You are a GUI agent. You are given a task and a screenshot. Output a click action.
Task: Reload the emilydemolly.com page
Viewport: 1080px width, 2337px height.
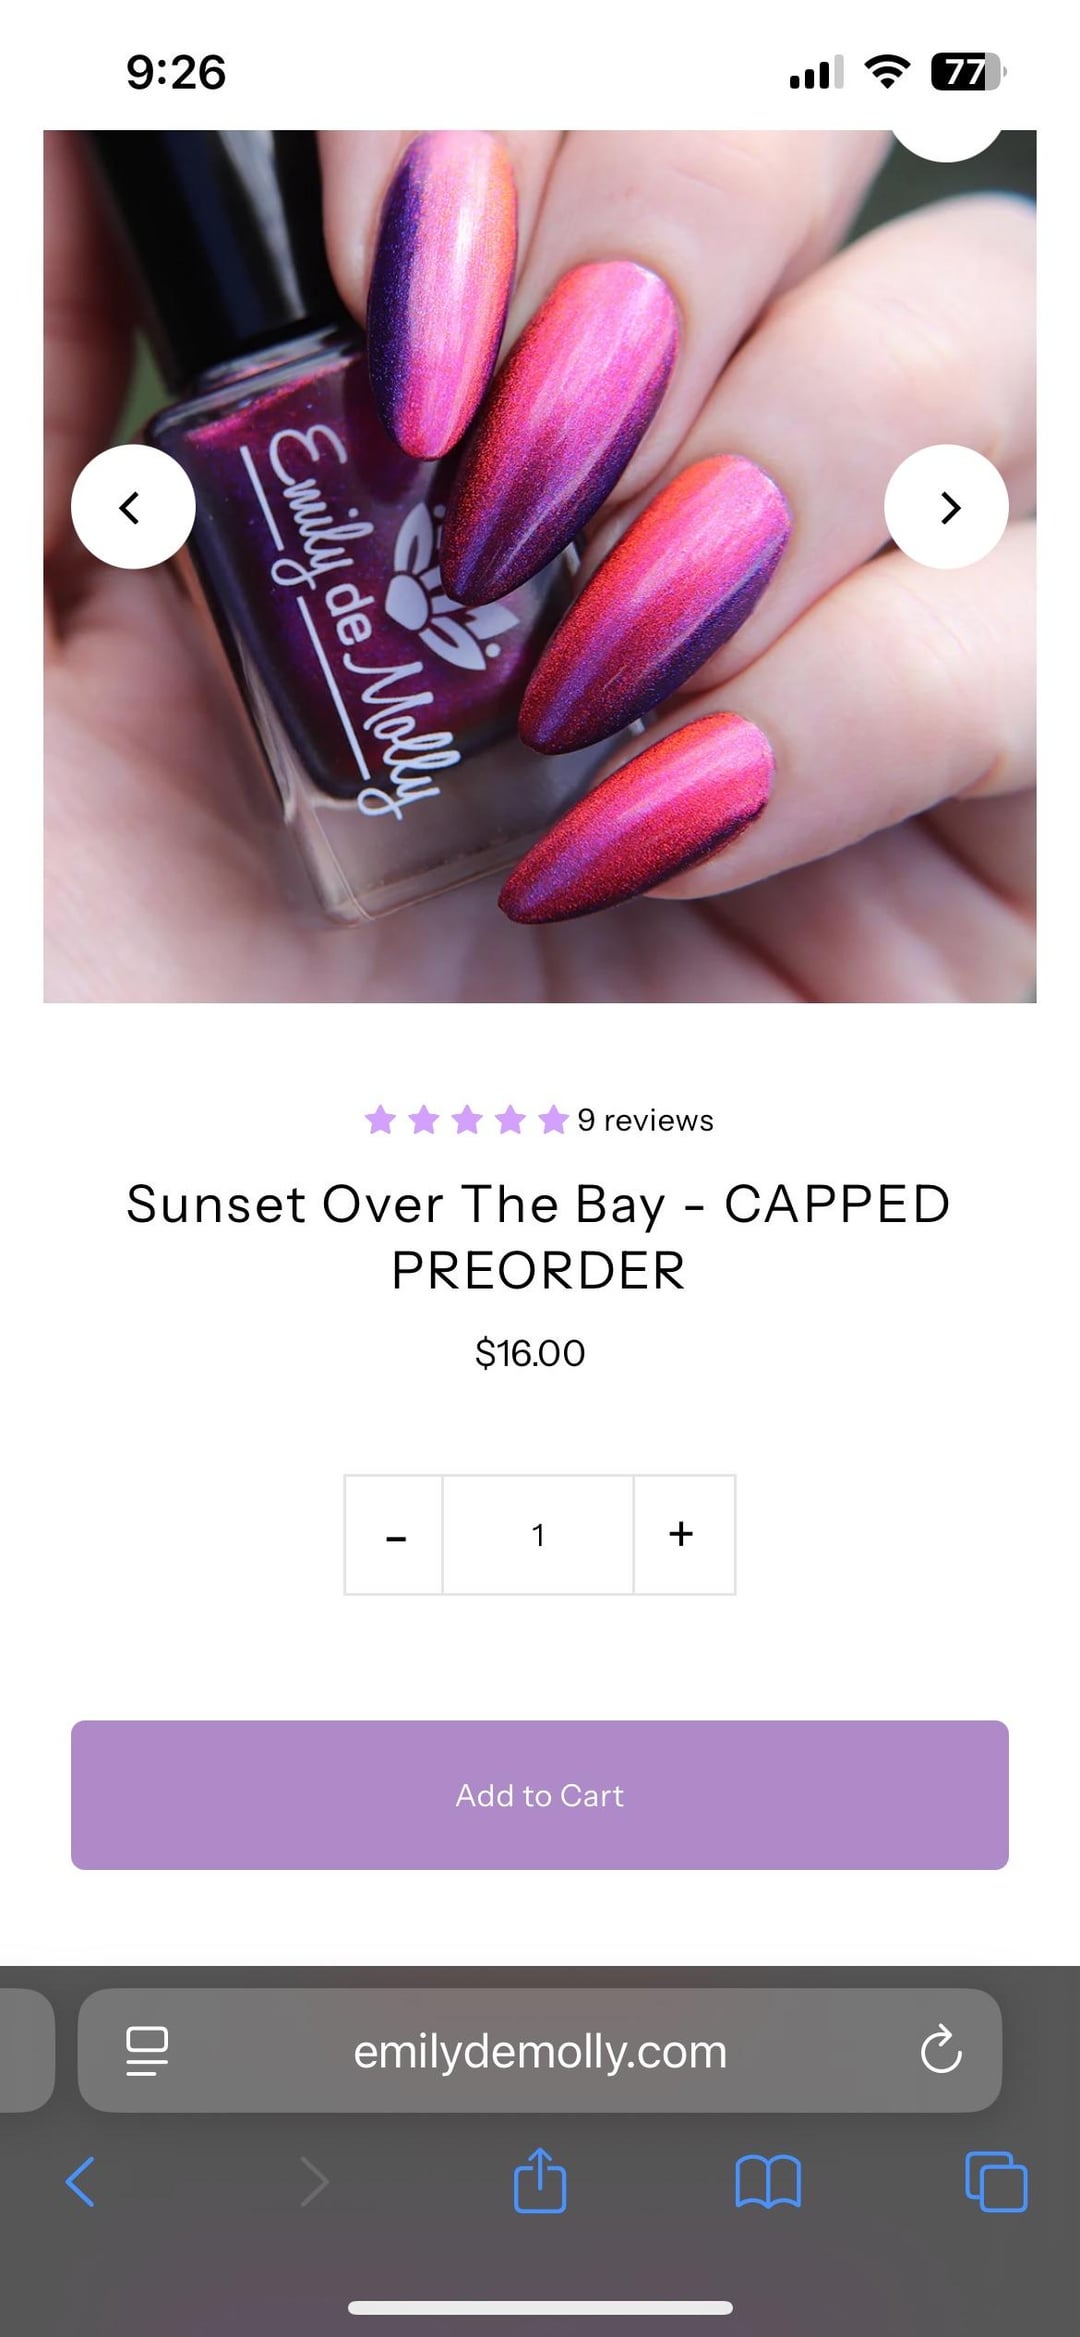(x=941, y=2050)
